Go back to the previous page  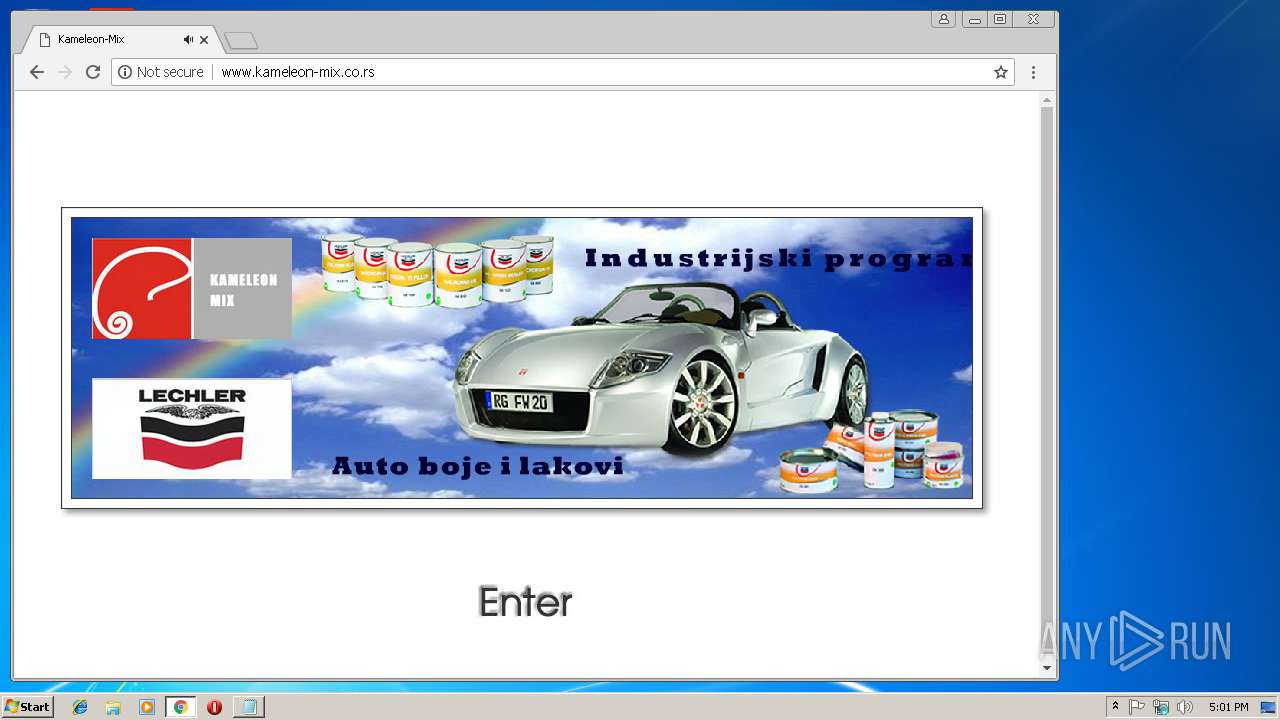37,72
